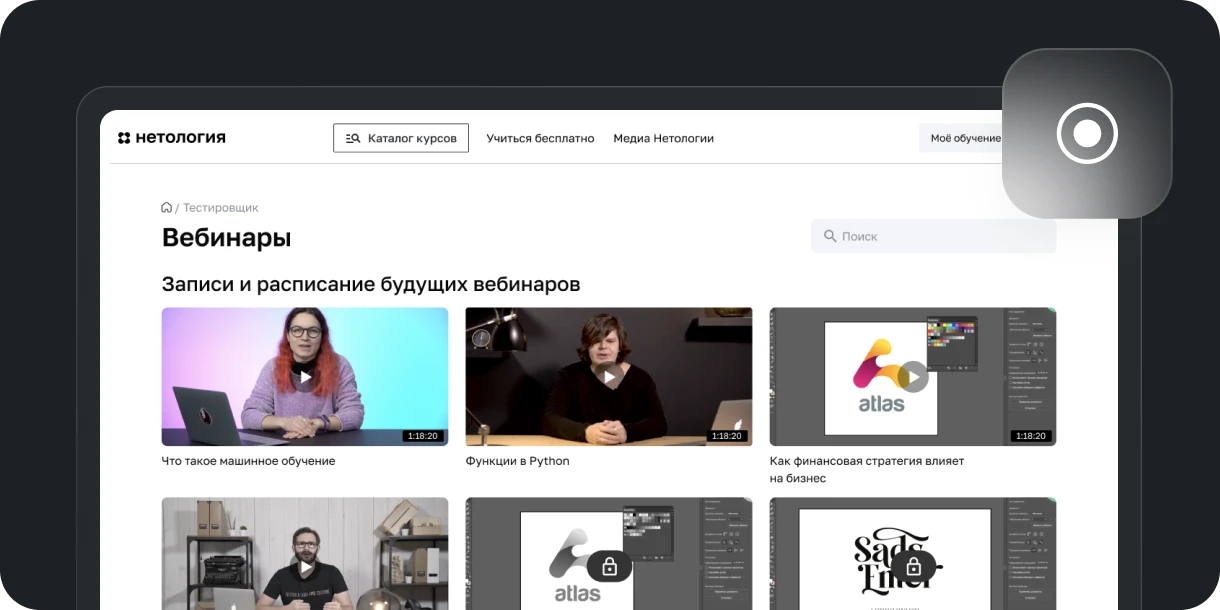Click the lock icon on the Sads Emer video
The height and width of the screenshot is (610, 1220).
tap(913, 567)
